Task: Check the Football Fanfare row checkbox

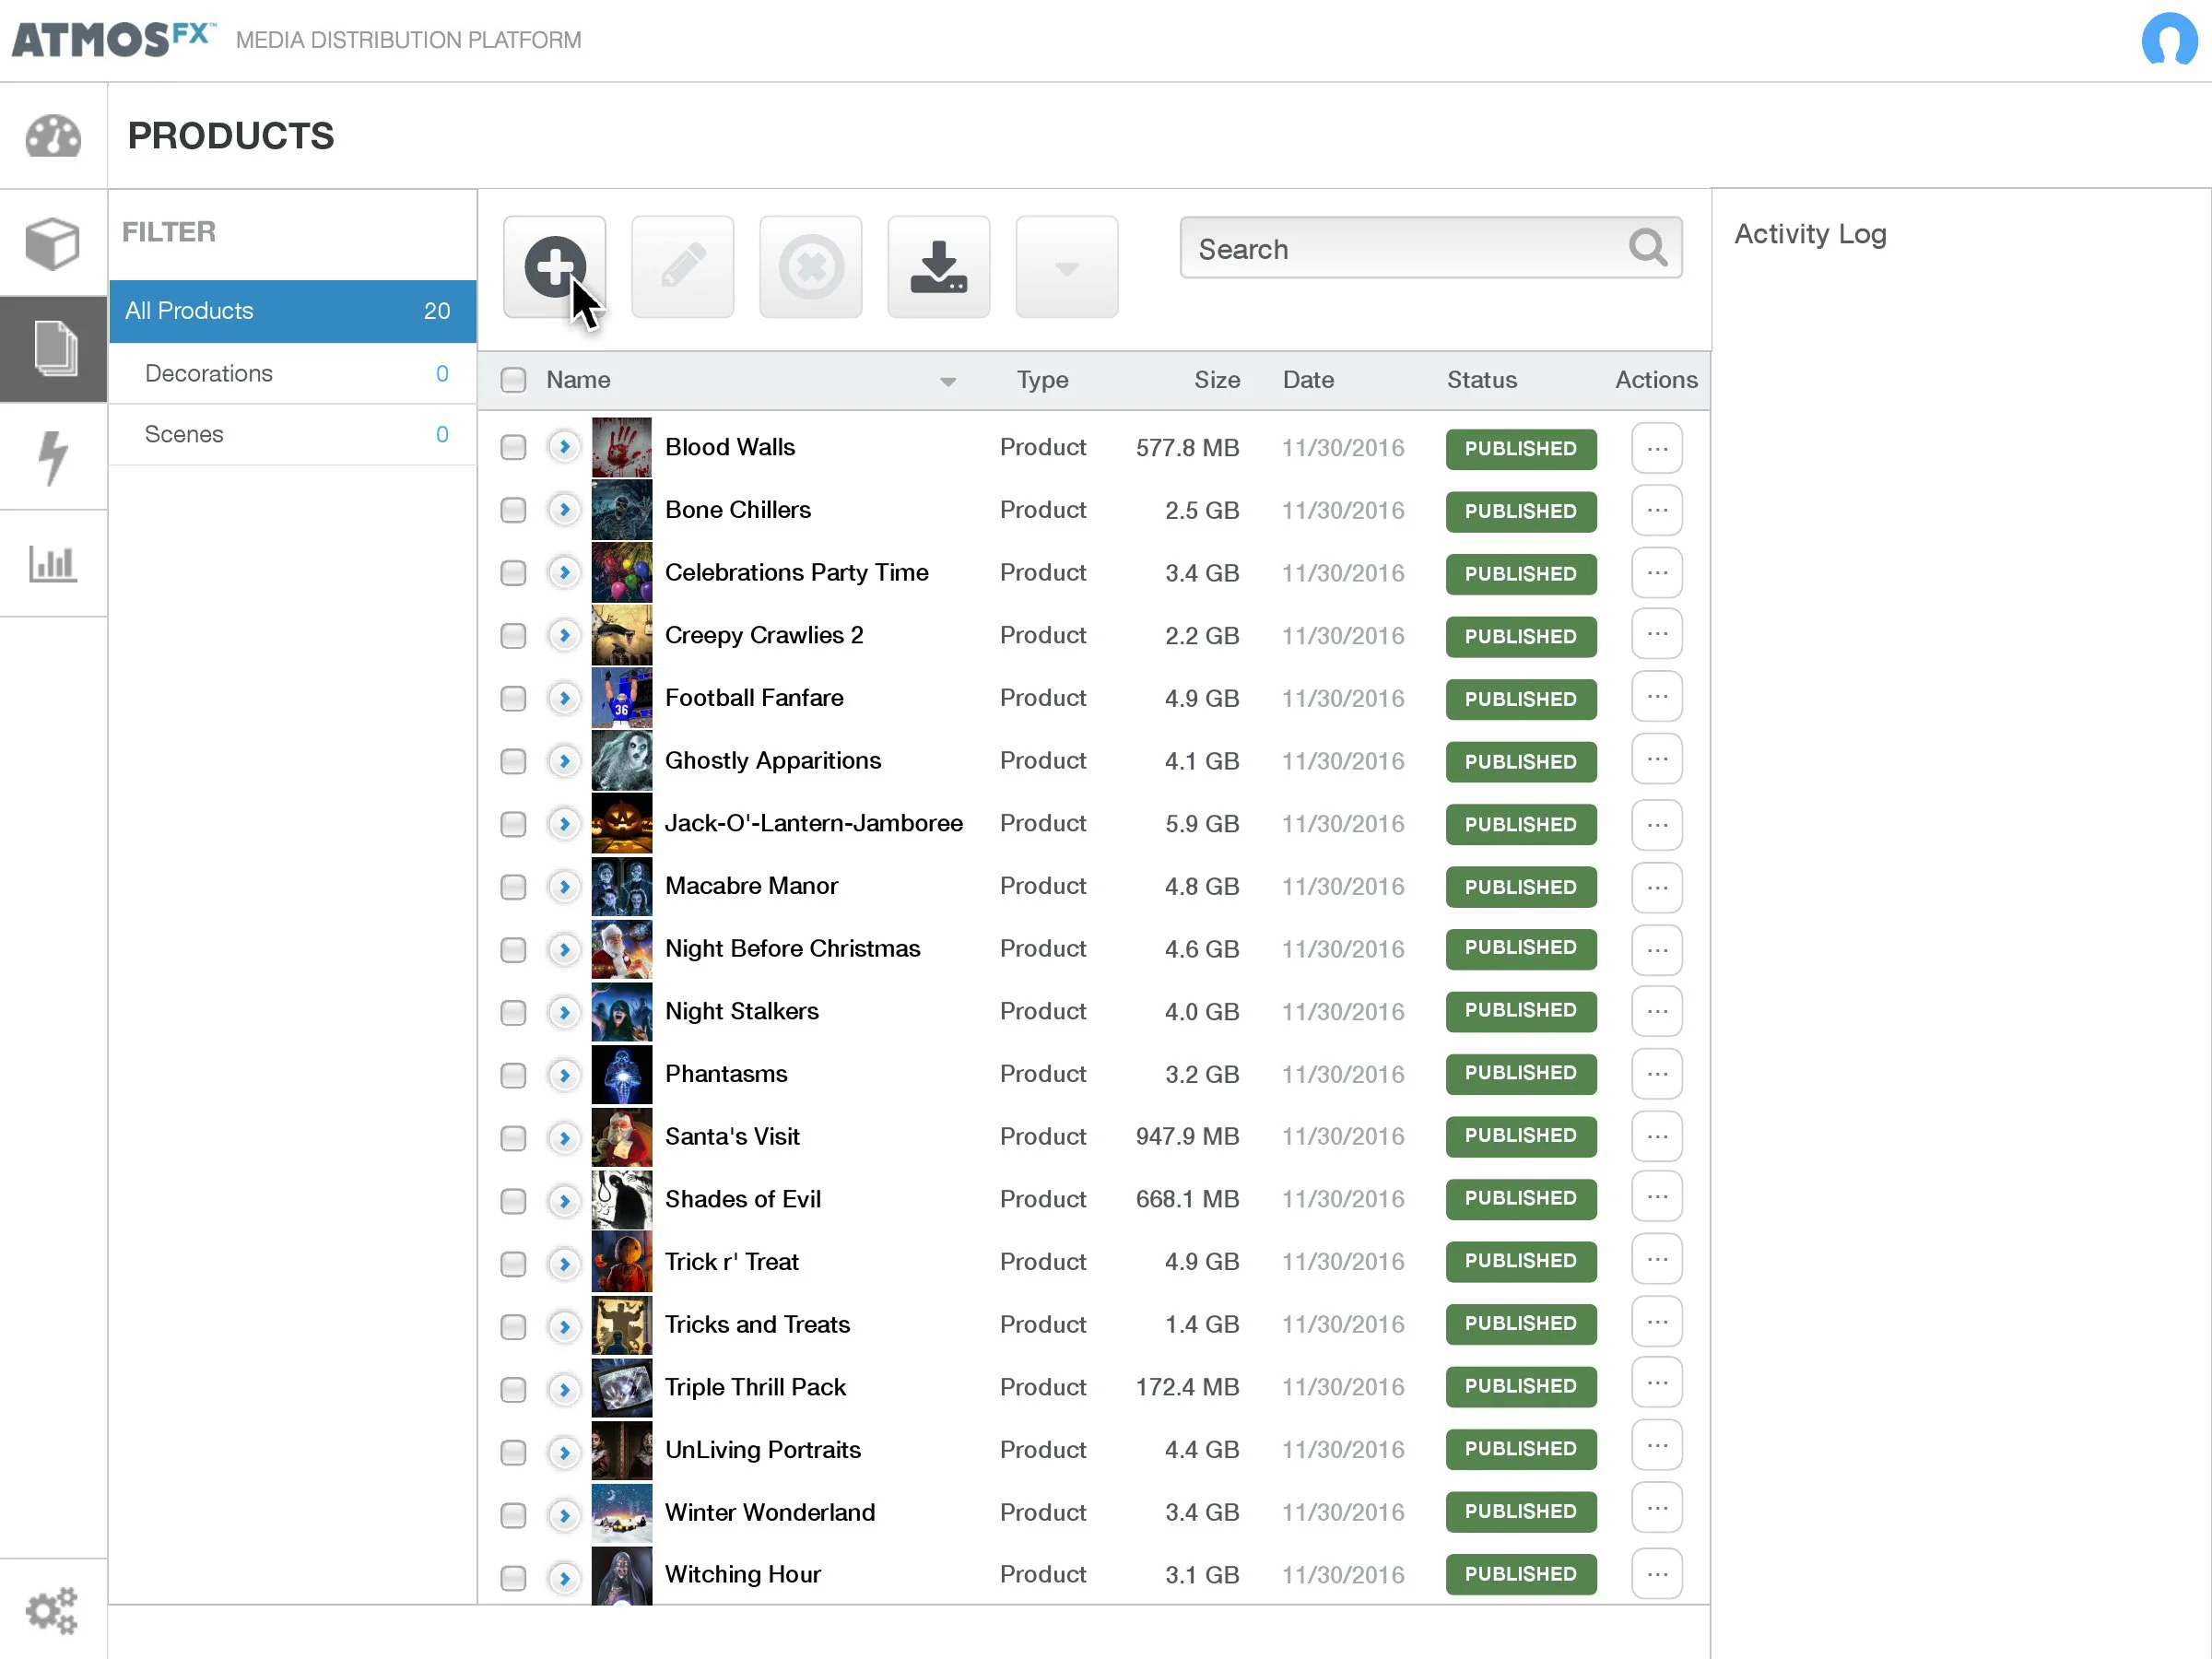Action: [x=513, y=698]
